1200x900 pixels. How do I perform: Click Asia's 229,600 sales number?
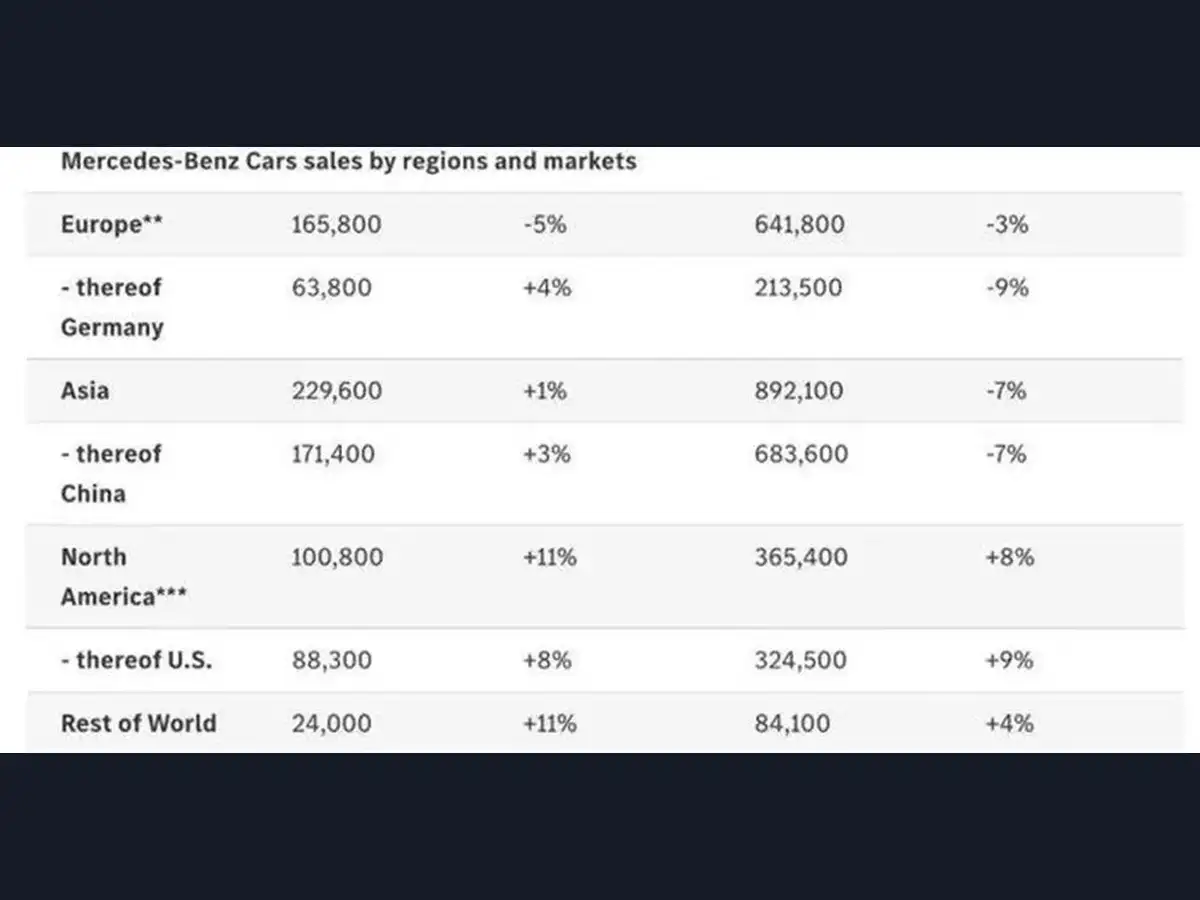pyautogui.click(x=336, y=390)
